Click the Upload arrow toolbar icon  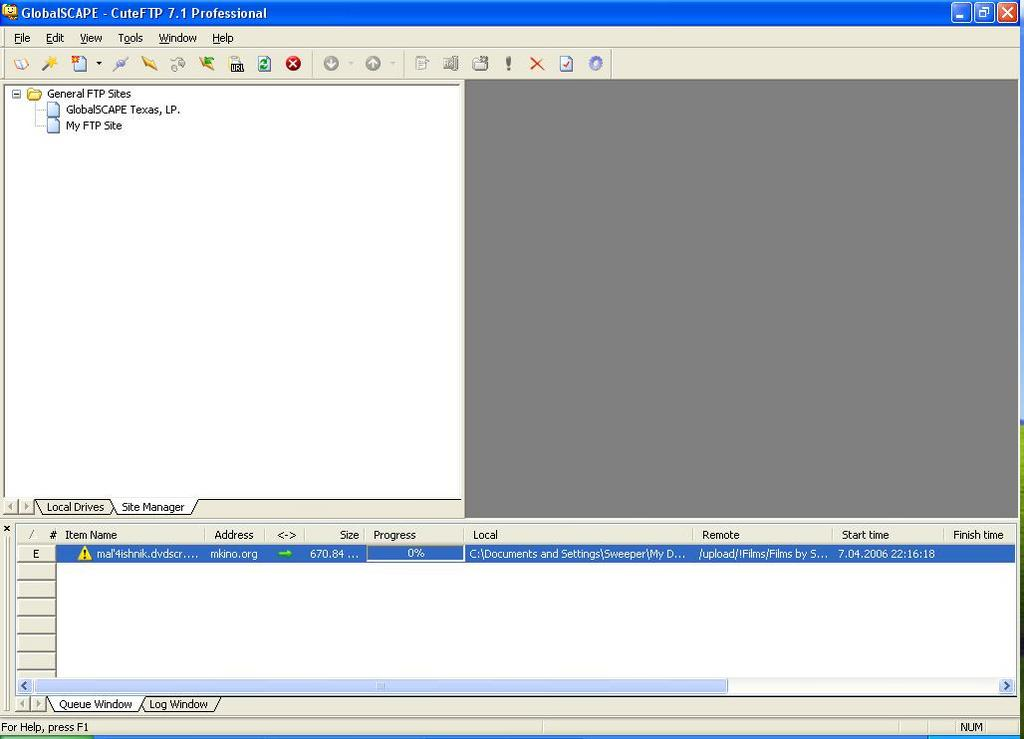373,64
